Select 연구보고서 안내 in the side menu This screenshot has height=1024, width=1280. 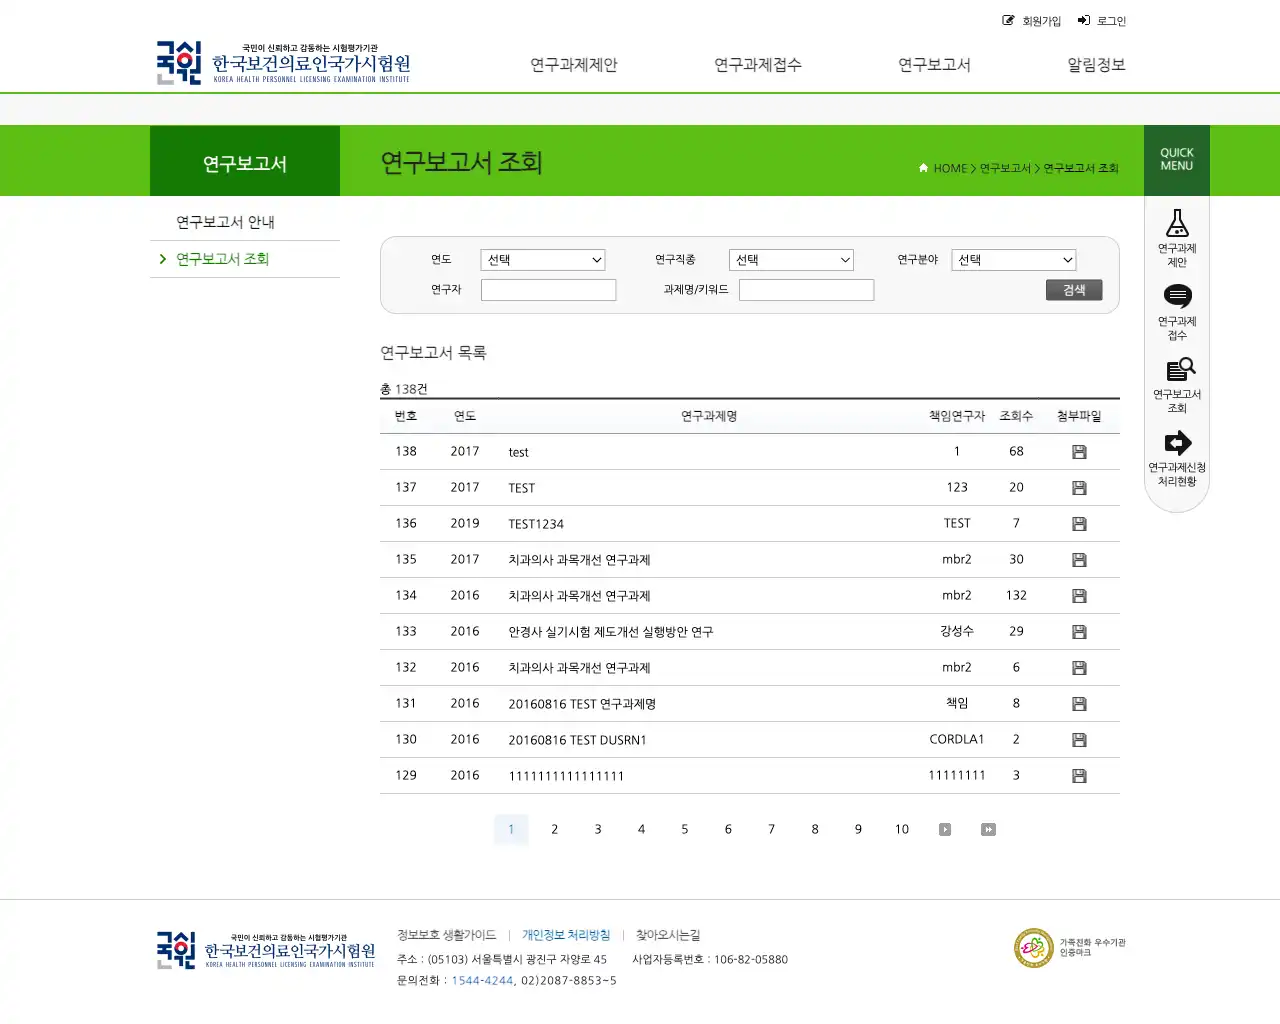pyautogui.click(x=225, y=222)
